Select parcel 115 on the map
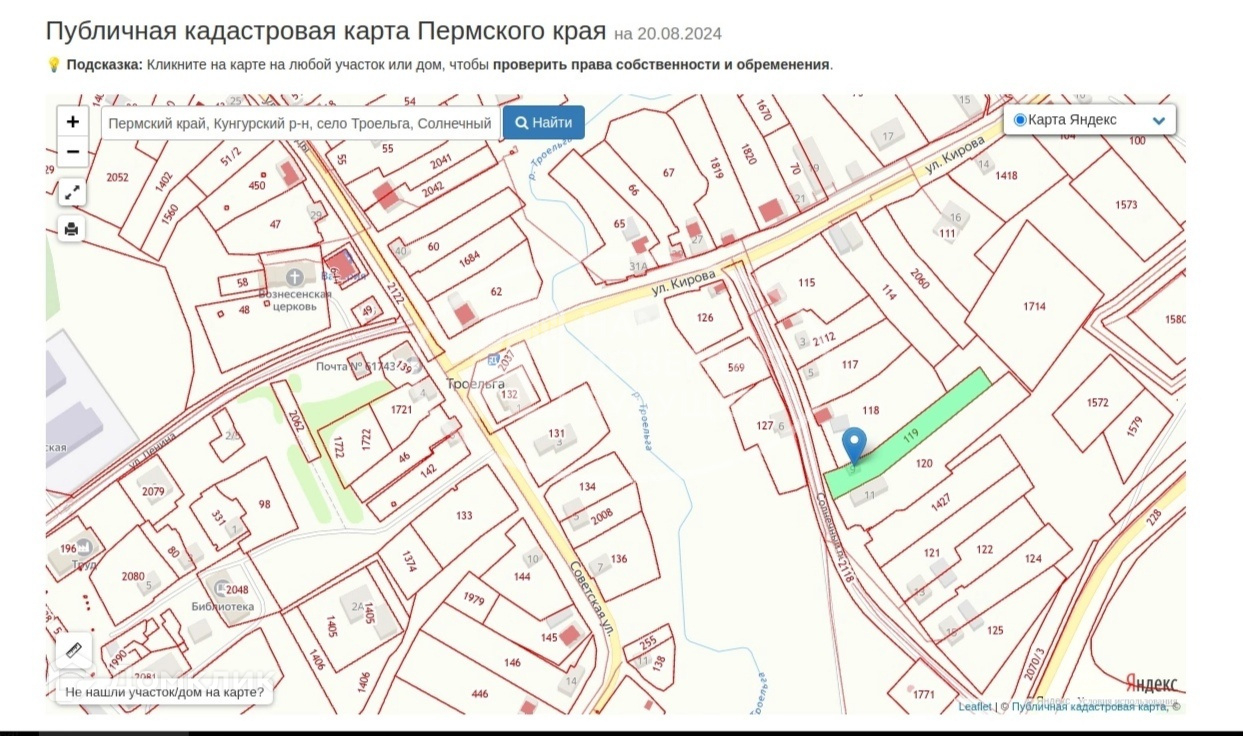 [807, 283]
